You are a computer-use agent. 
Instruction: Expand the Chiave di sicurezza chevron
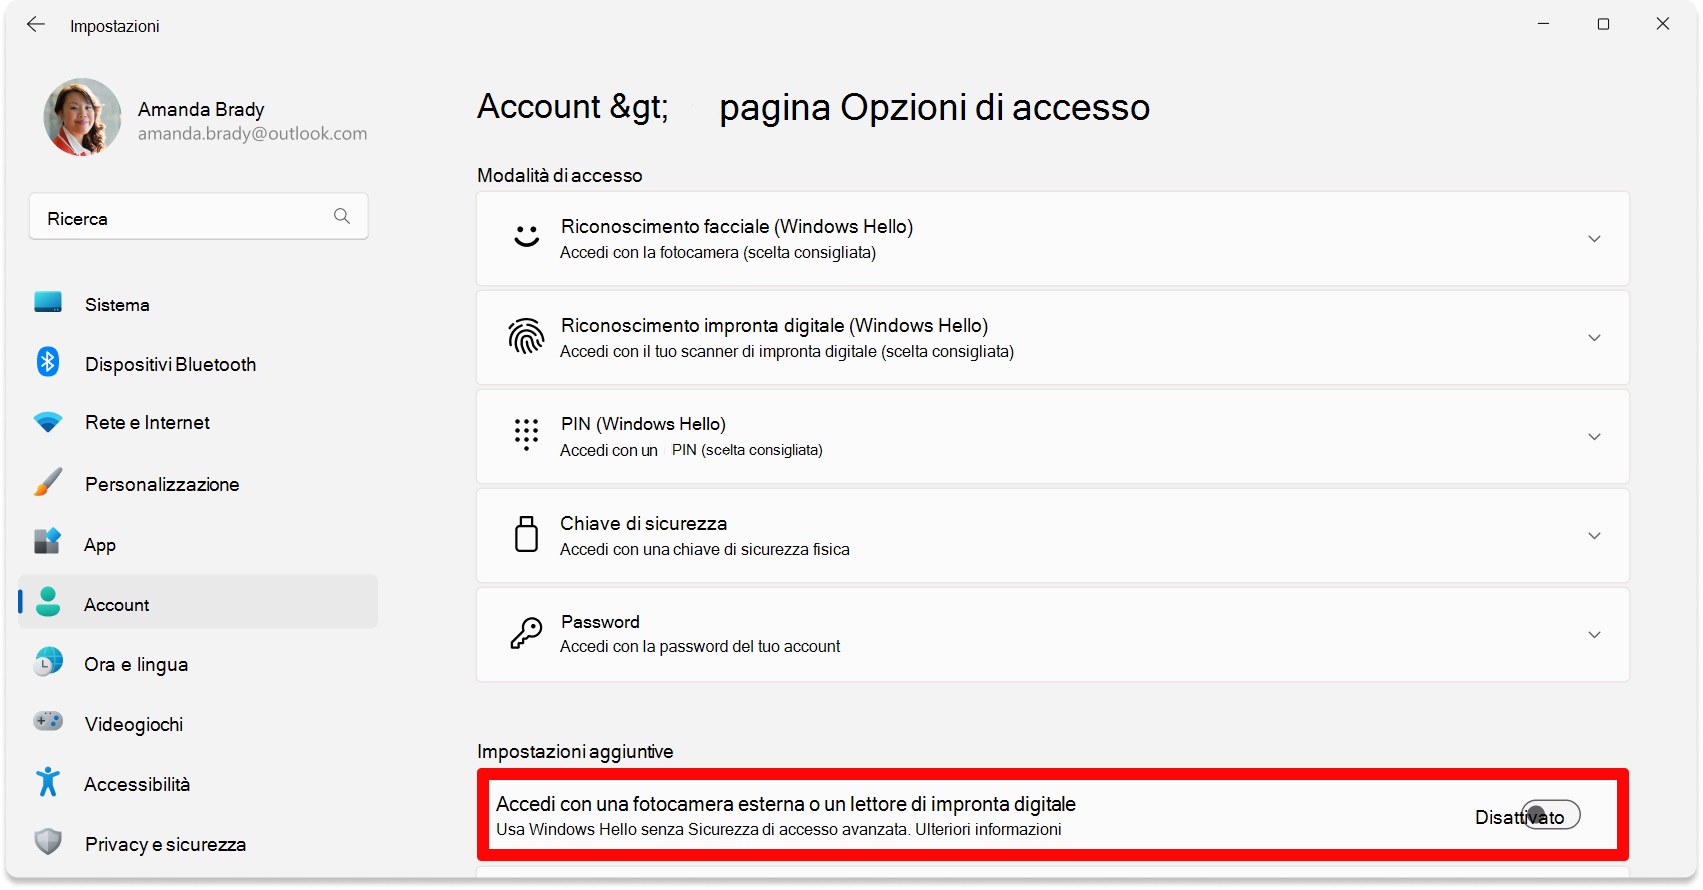point(1594,536)
